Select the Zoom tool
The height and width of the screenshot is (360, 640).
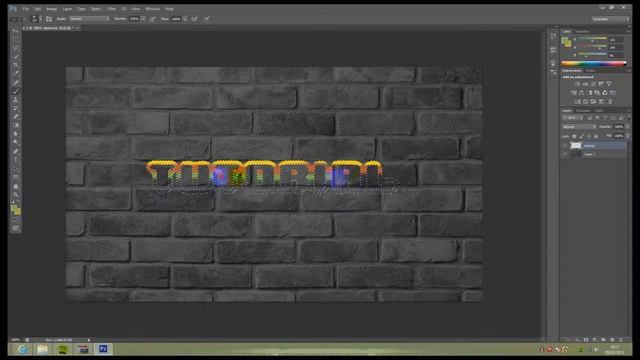(x=16, y=195)
